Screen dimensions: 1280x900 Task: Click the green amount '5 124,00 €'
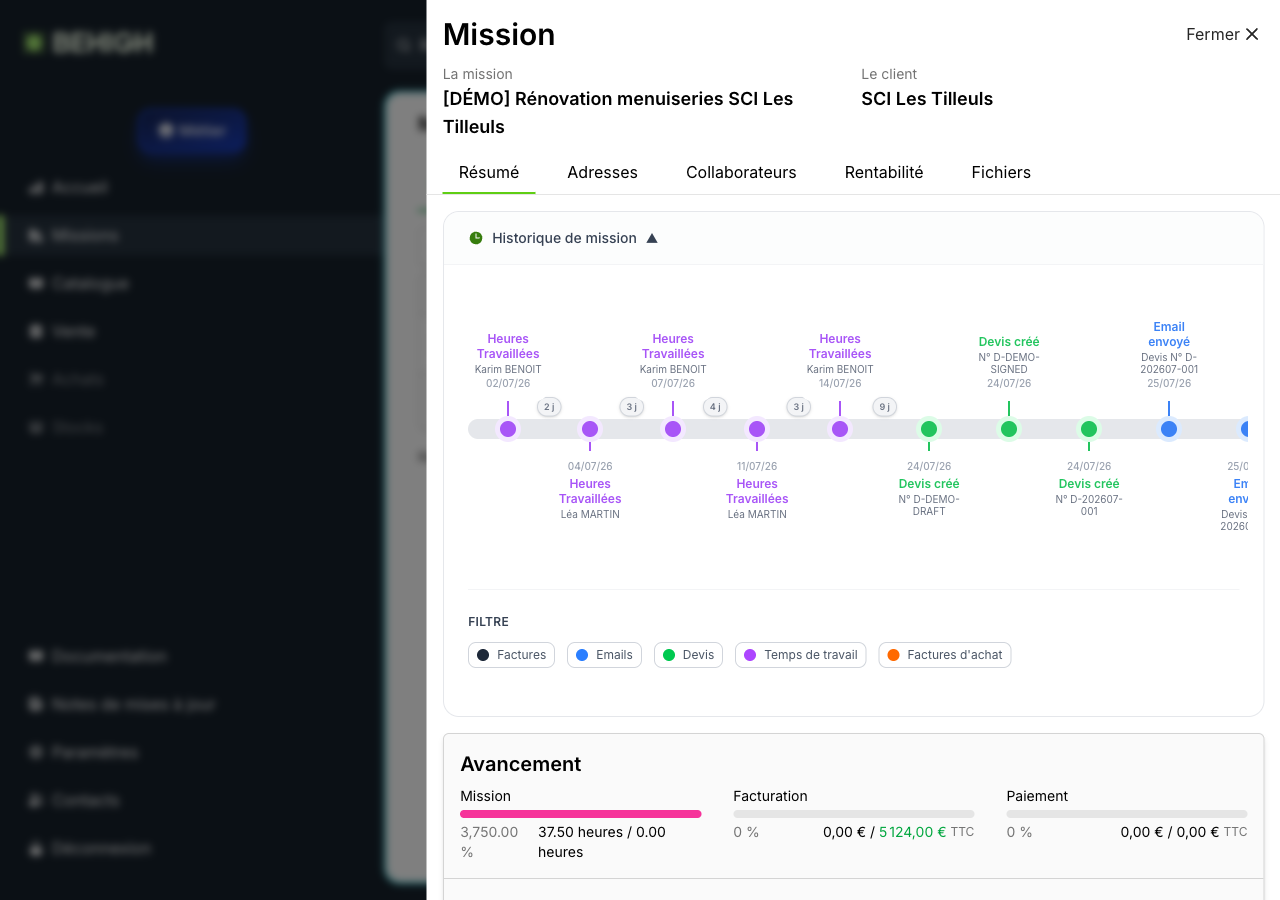[x=912, y=832]
